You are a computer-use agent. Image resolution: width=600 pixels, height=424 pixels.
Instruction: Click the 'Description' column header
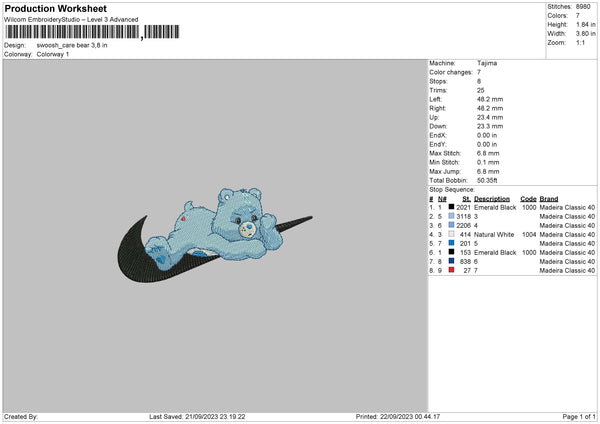(492, 199)
